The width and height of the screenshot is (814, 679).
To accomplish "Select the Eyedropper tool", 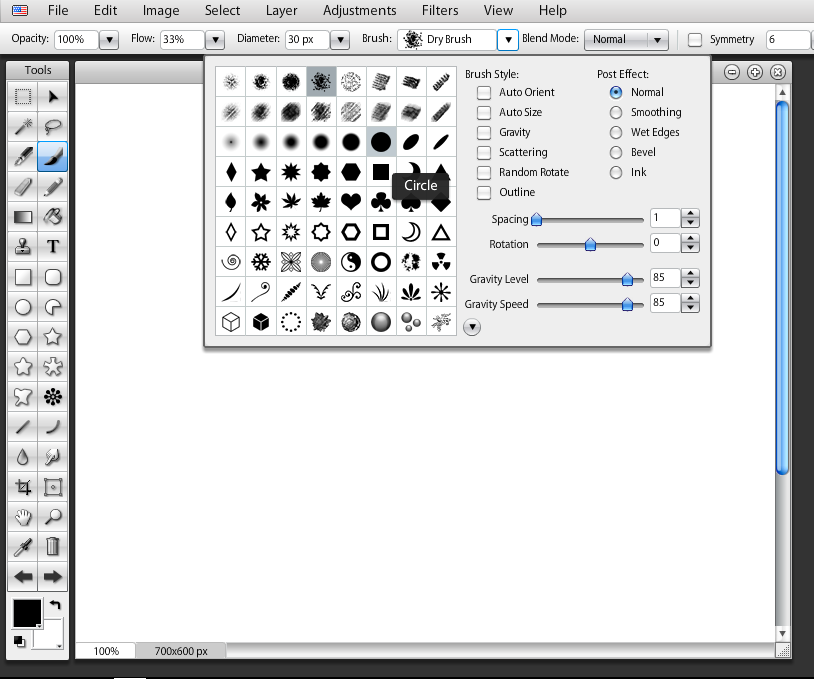I will coord(23,547).
